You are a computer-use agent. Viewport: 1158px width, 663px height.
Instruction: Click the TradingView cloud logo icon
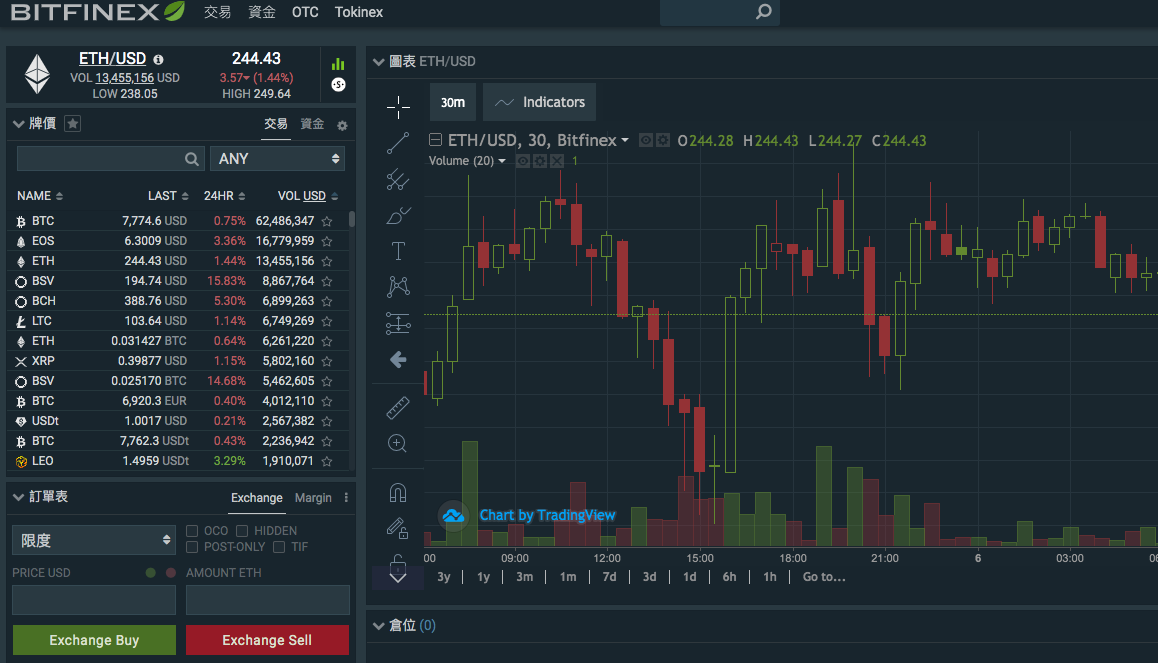(x=453, y=515)
